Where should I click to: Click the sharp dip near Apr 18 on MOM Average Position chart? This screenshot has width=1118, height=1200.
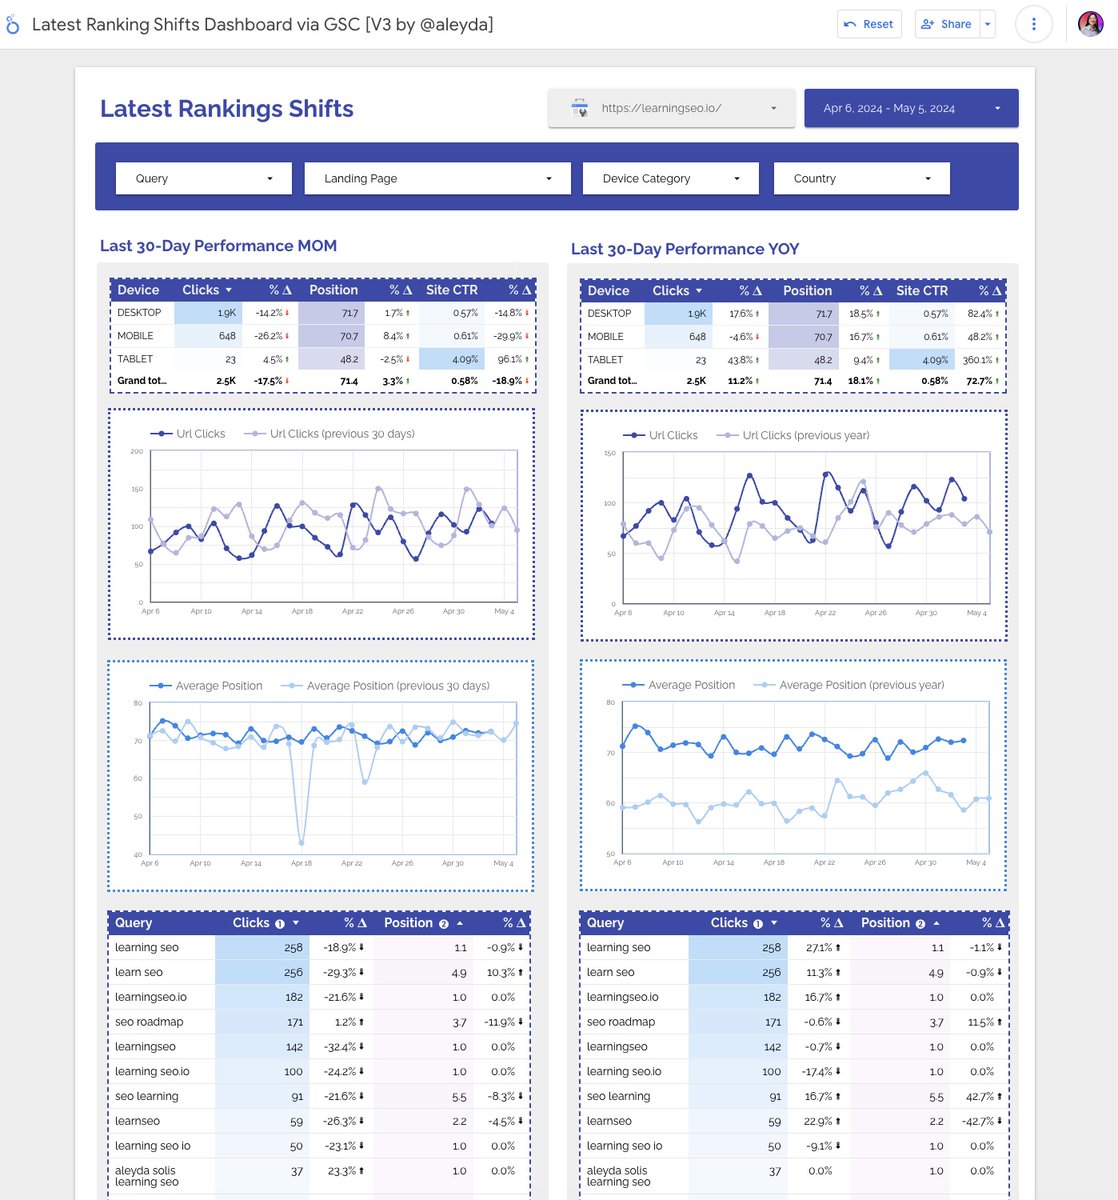point(301,842)
